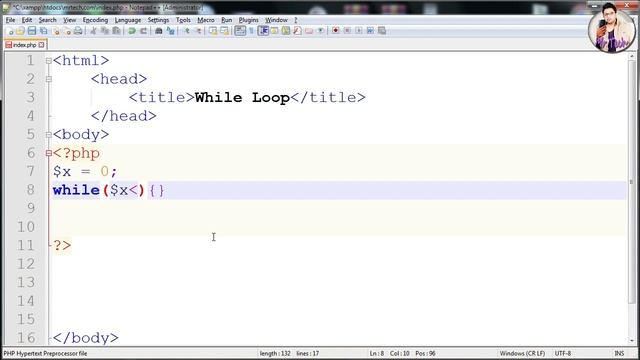This screenshot has height=360, width=640.
Task: Click the Stop Recording macro icon
Action: pos(347,31)
